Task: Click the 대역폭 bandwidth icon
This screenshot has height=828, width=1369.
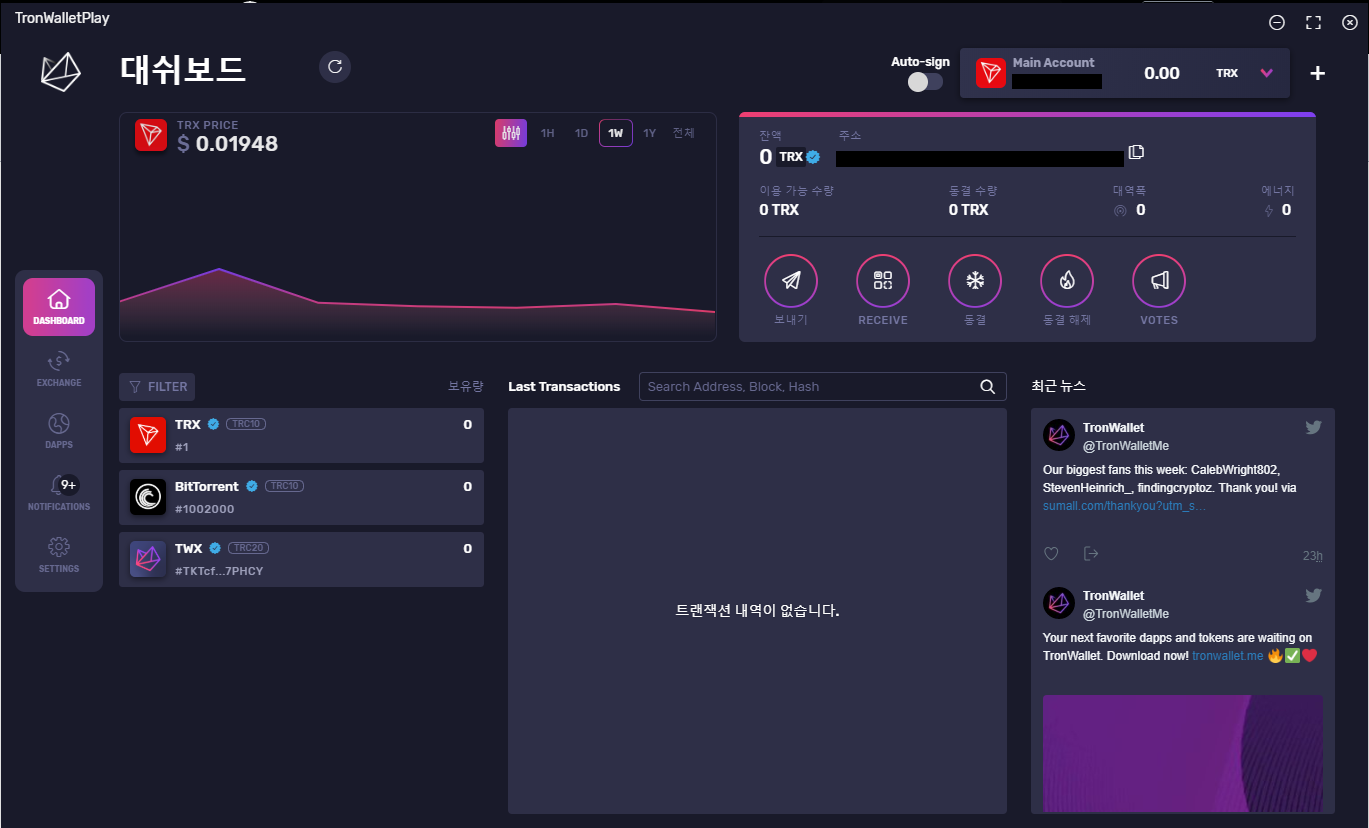Action: (x=1120, y=210)
